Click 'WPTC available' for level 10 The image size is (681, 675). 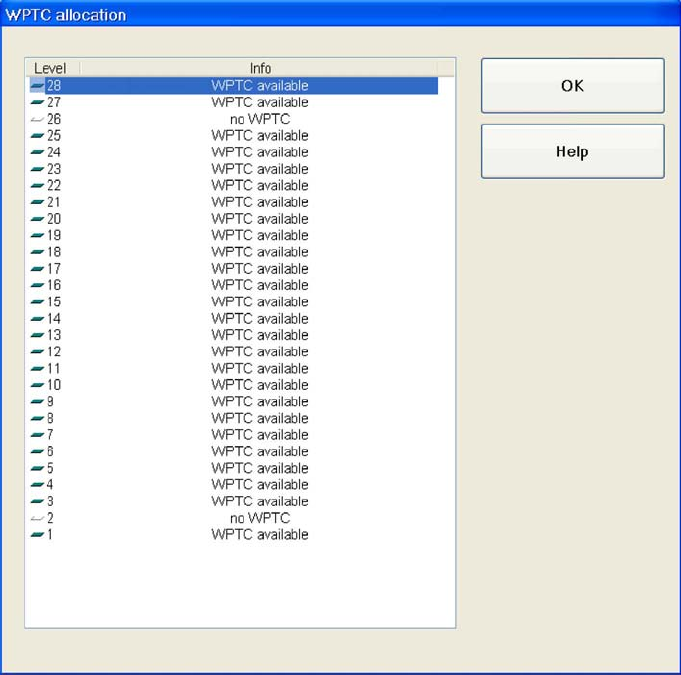tap(260, 385)
